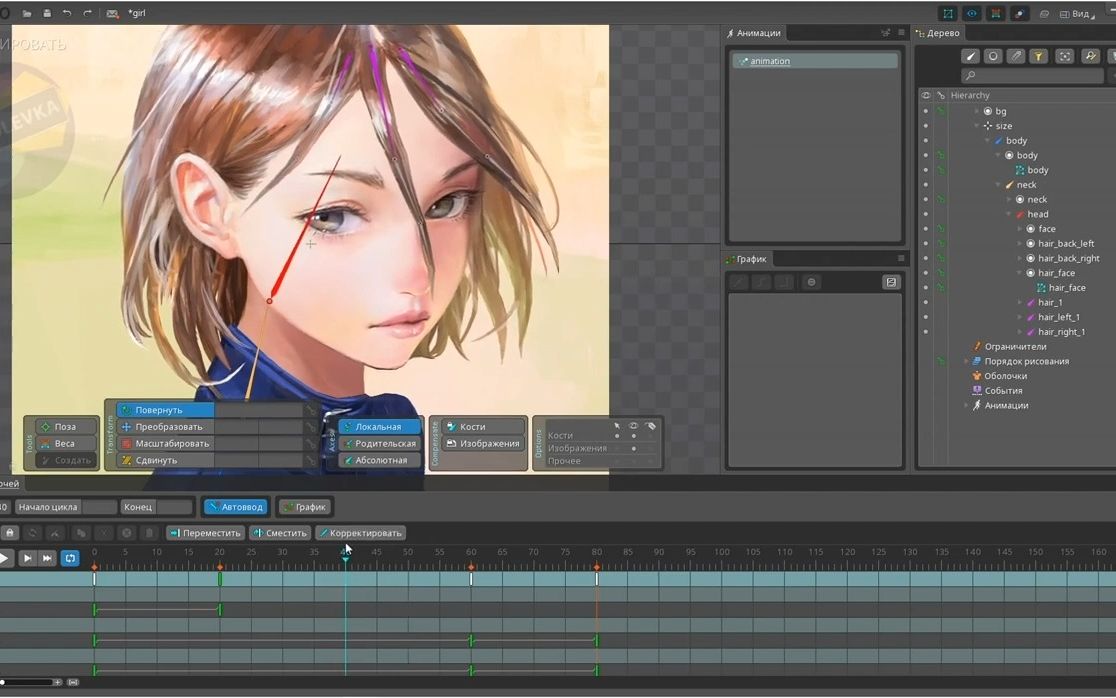Click the red mesh grid viewport icon
The image size is (1116, 698).
pos(995,14)
